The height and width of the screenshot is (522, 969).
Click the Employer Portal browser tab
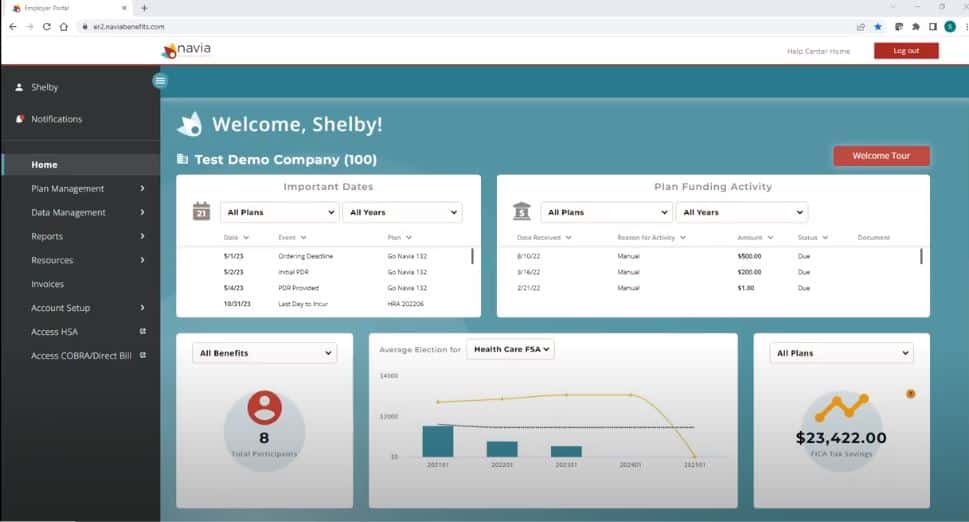68,8
